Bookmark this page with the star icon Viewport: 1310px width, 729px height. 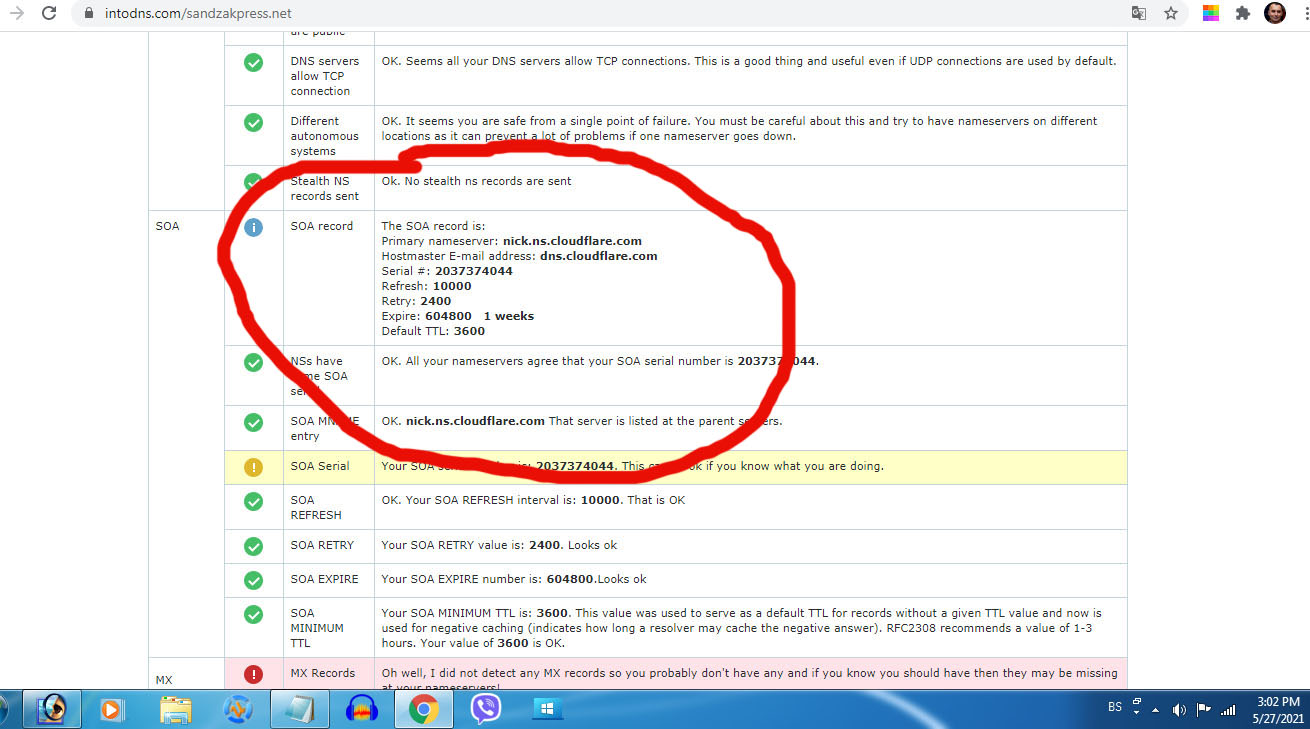1171,14
